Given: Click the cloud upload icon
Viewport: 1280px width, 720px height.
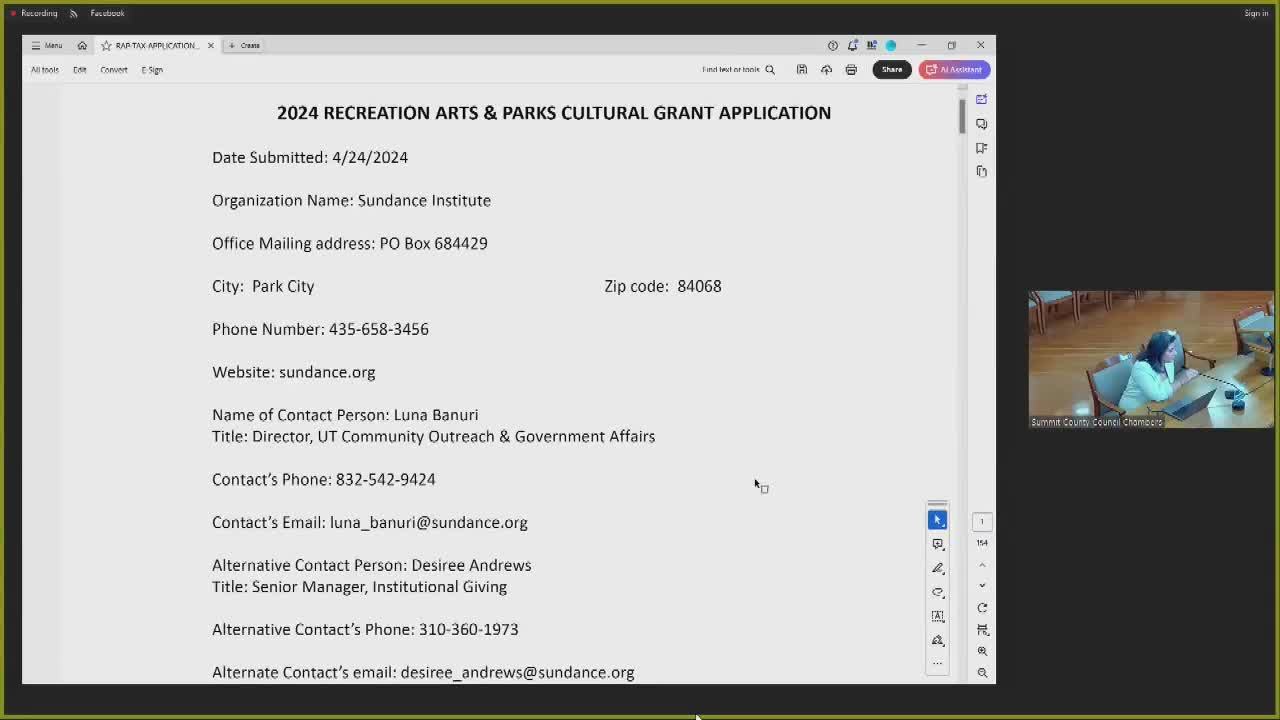Looking at the screenshot, I should point(826,69).
